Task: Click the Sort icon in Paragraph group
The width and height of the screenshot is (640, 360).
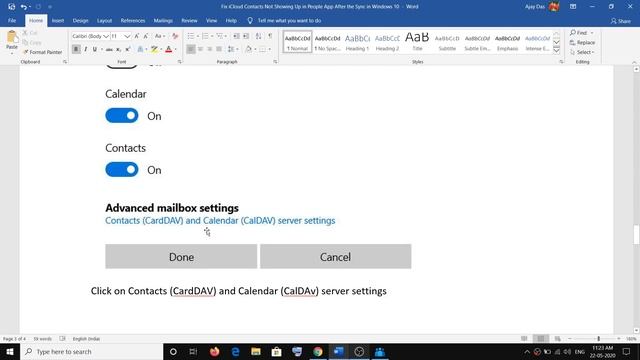Action: (258, 36)
